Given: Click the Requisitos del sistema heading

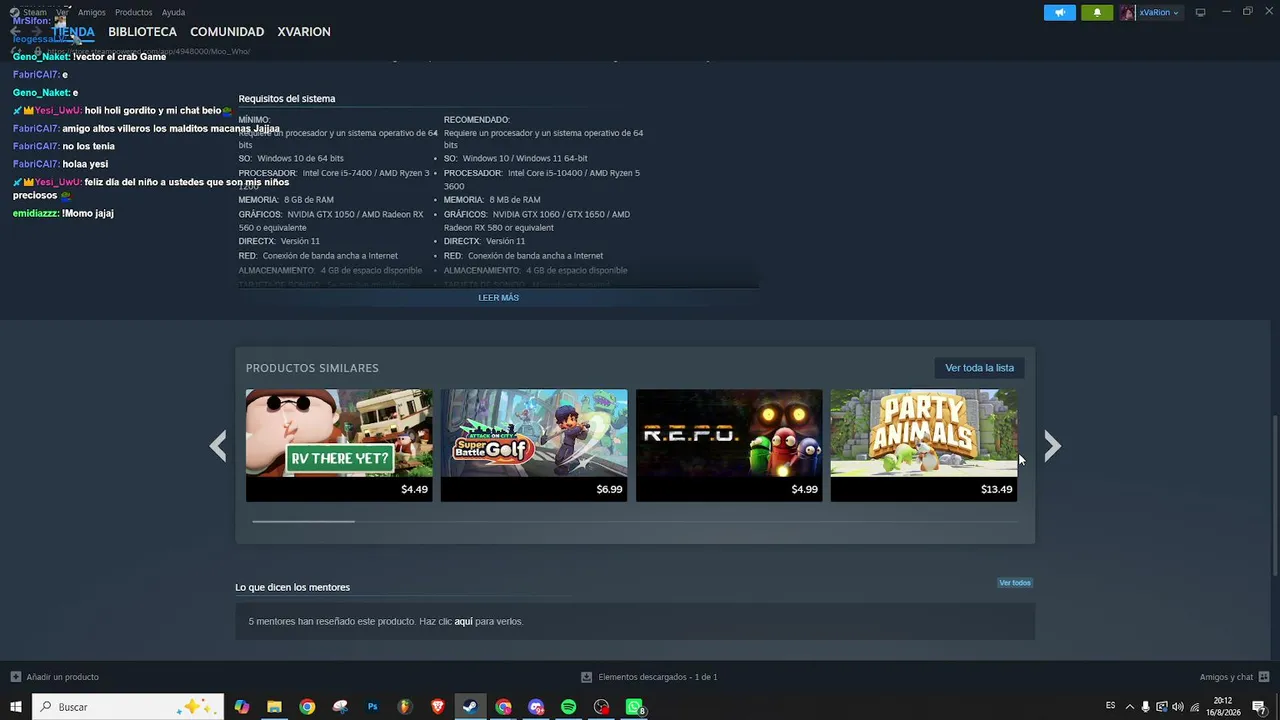Looking at the screenshot, I should (287, 99).
